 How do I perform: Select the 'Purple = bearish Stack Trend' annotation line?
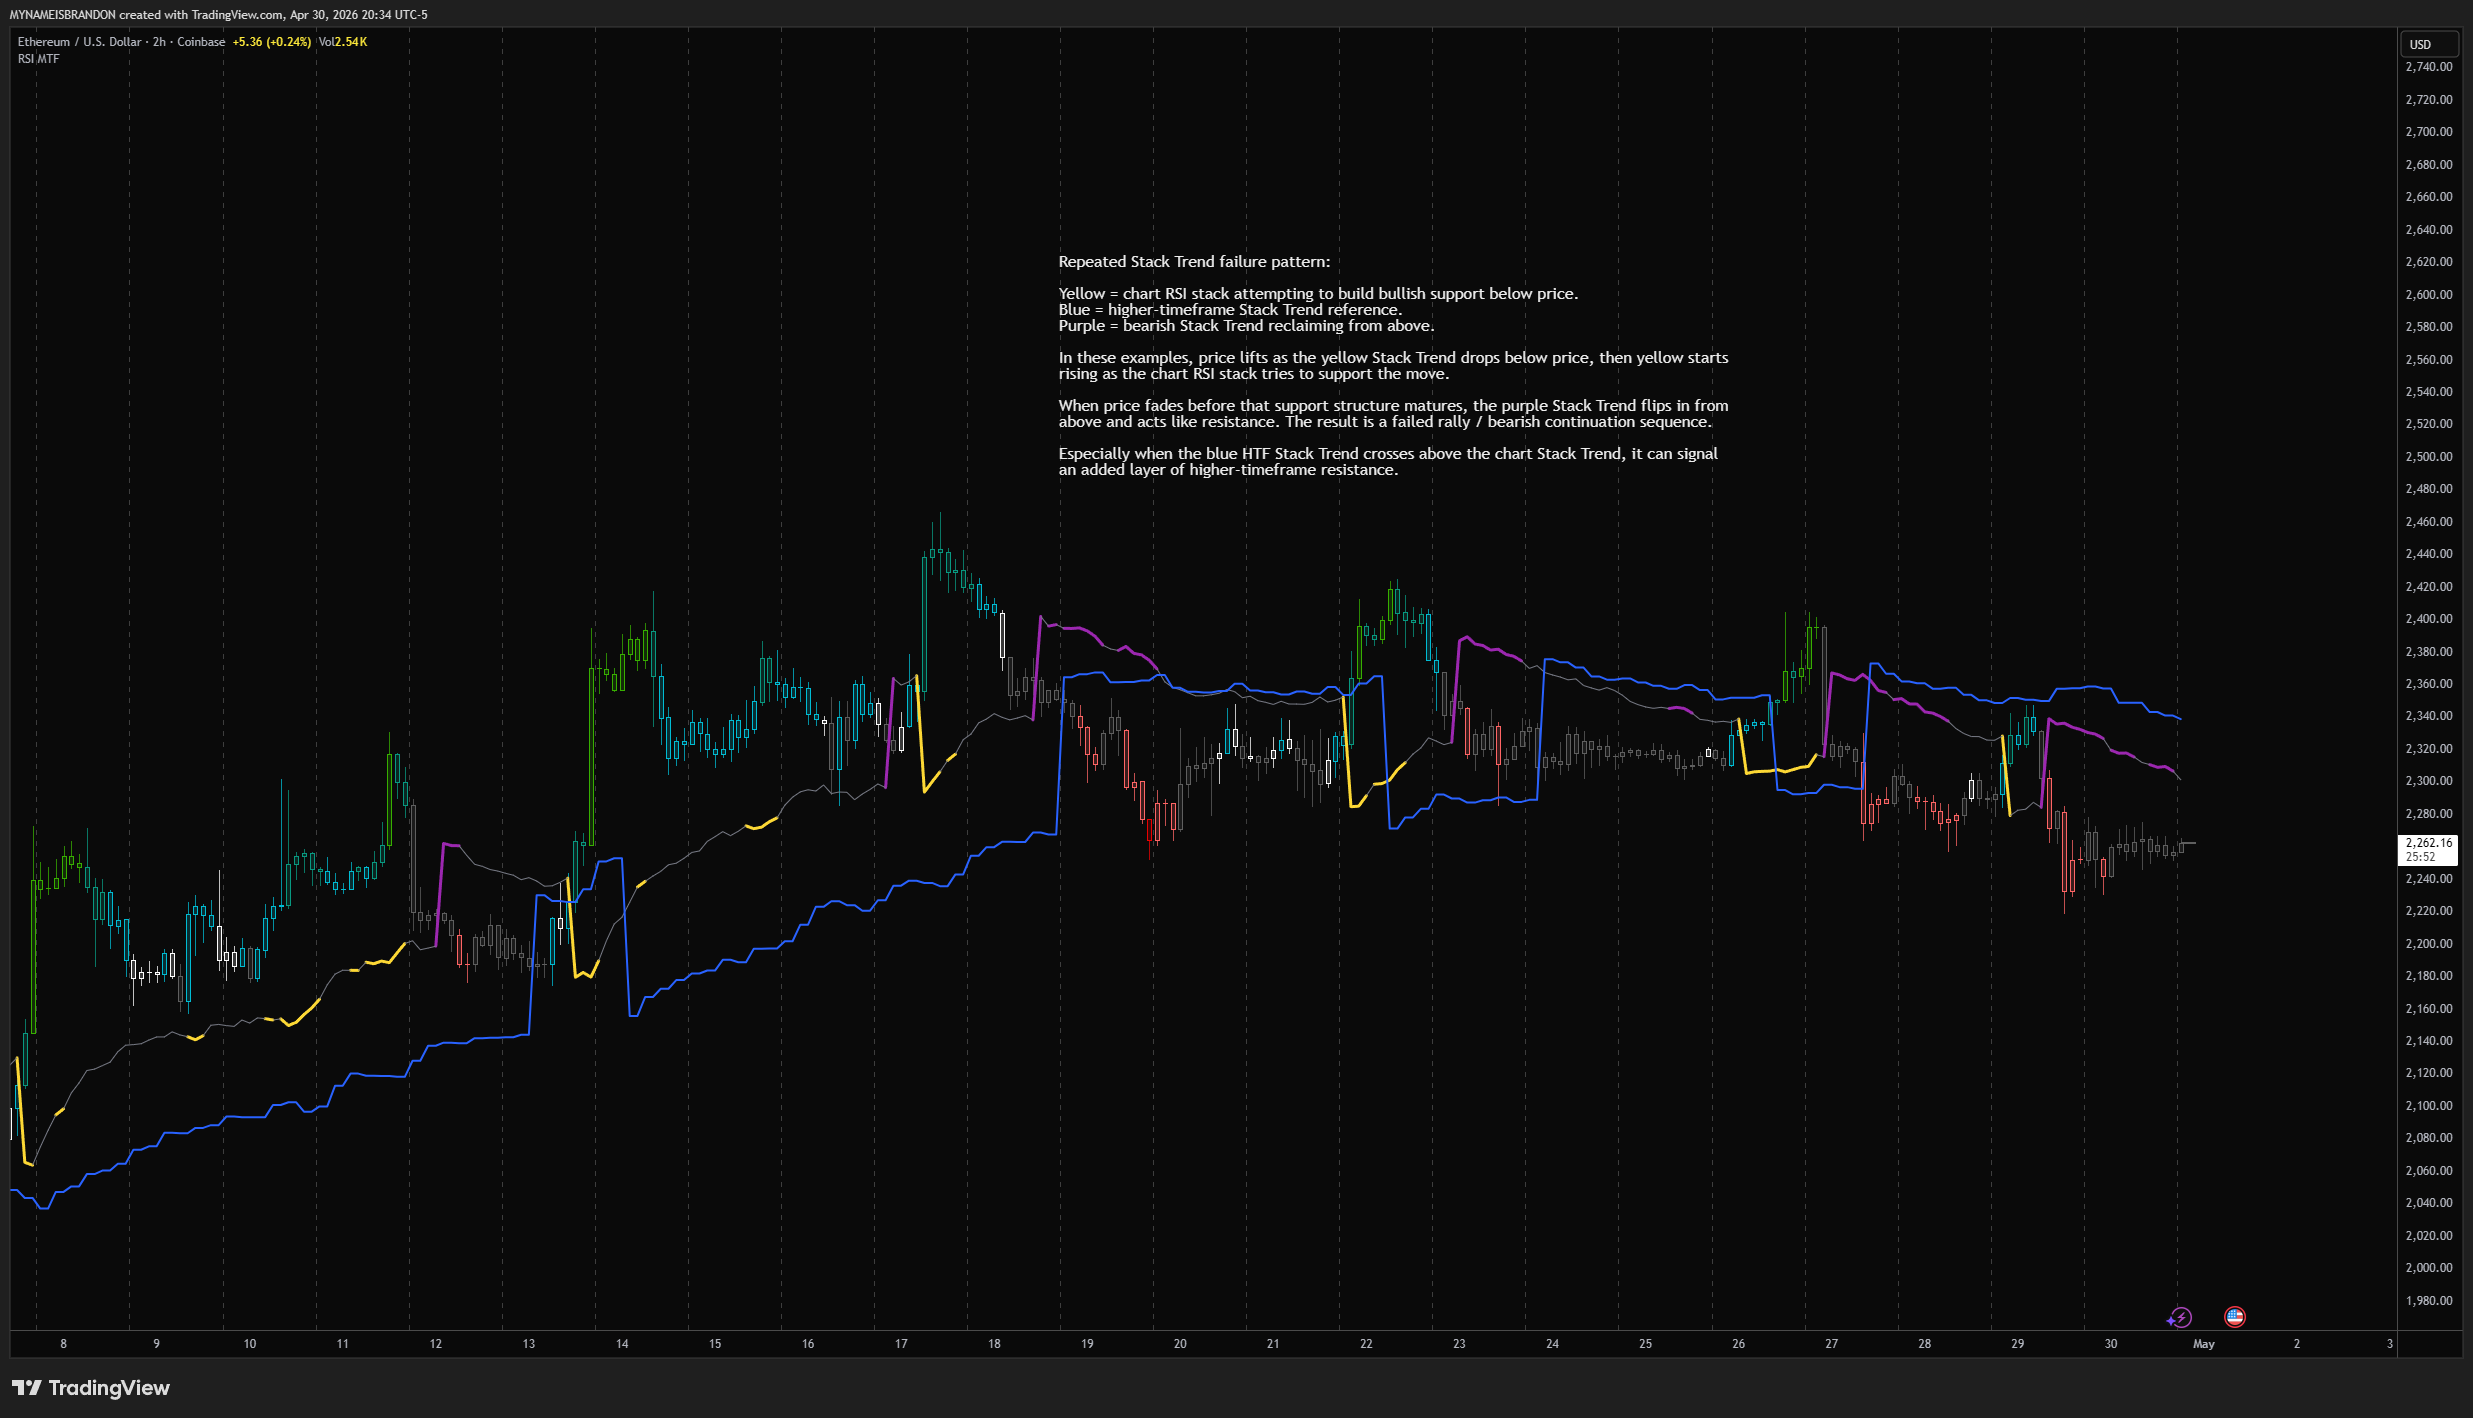(x=1246, y=326)
